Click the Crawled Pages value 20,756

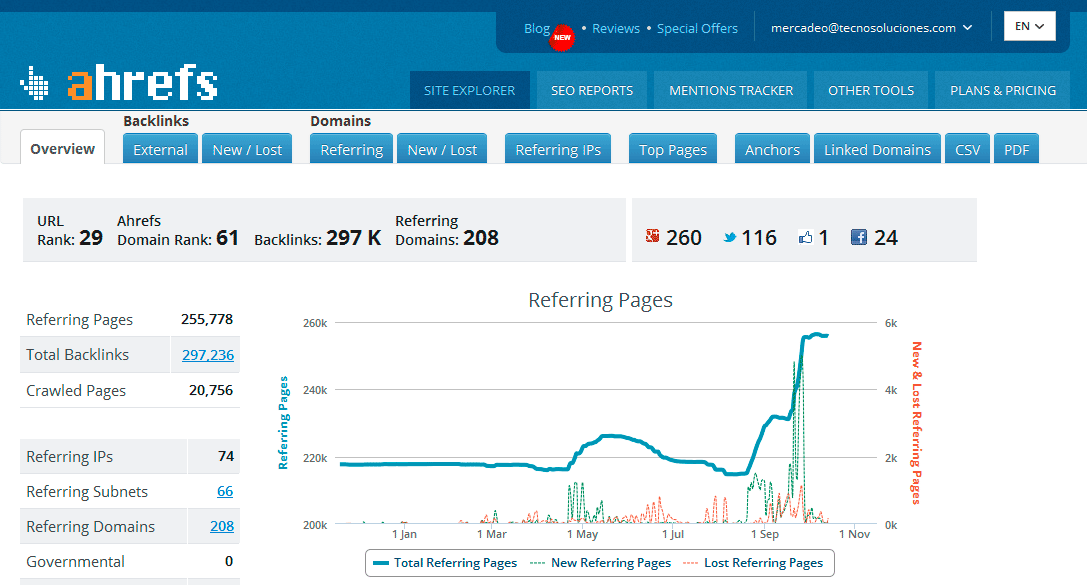(x=211, y=390)
